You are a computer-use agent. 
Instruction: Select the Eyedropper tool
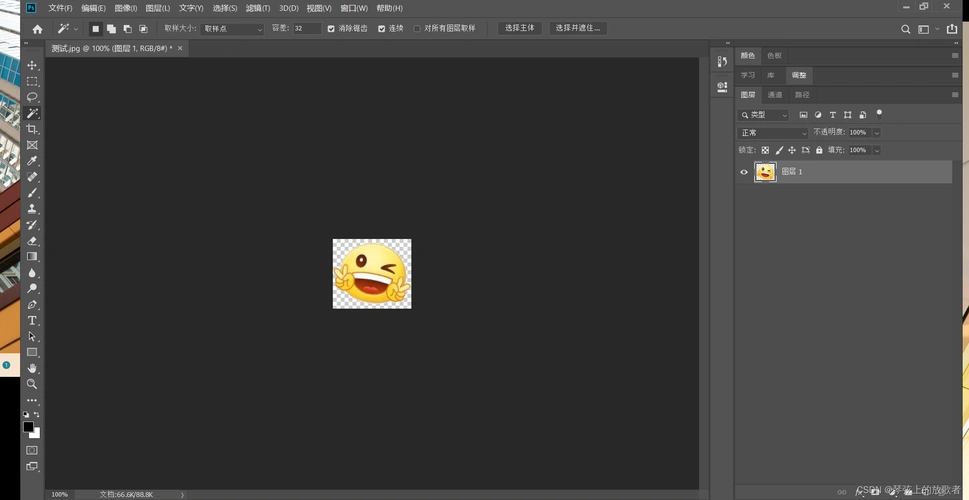click(x=32, y=161)
